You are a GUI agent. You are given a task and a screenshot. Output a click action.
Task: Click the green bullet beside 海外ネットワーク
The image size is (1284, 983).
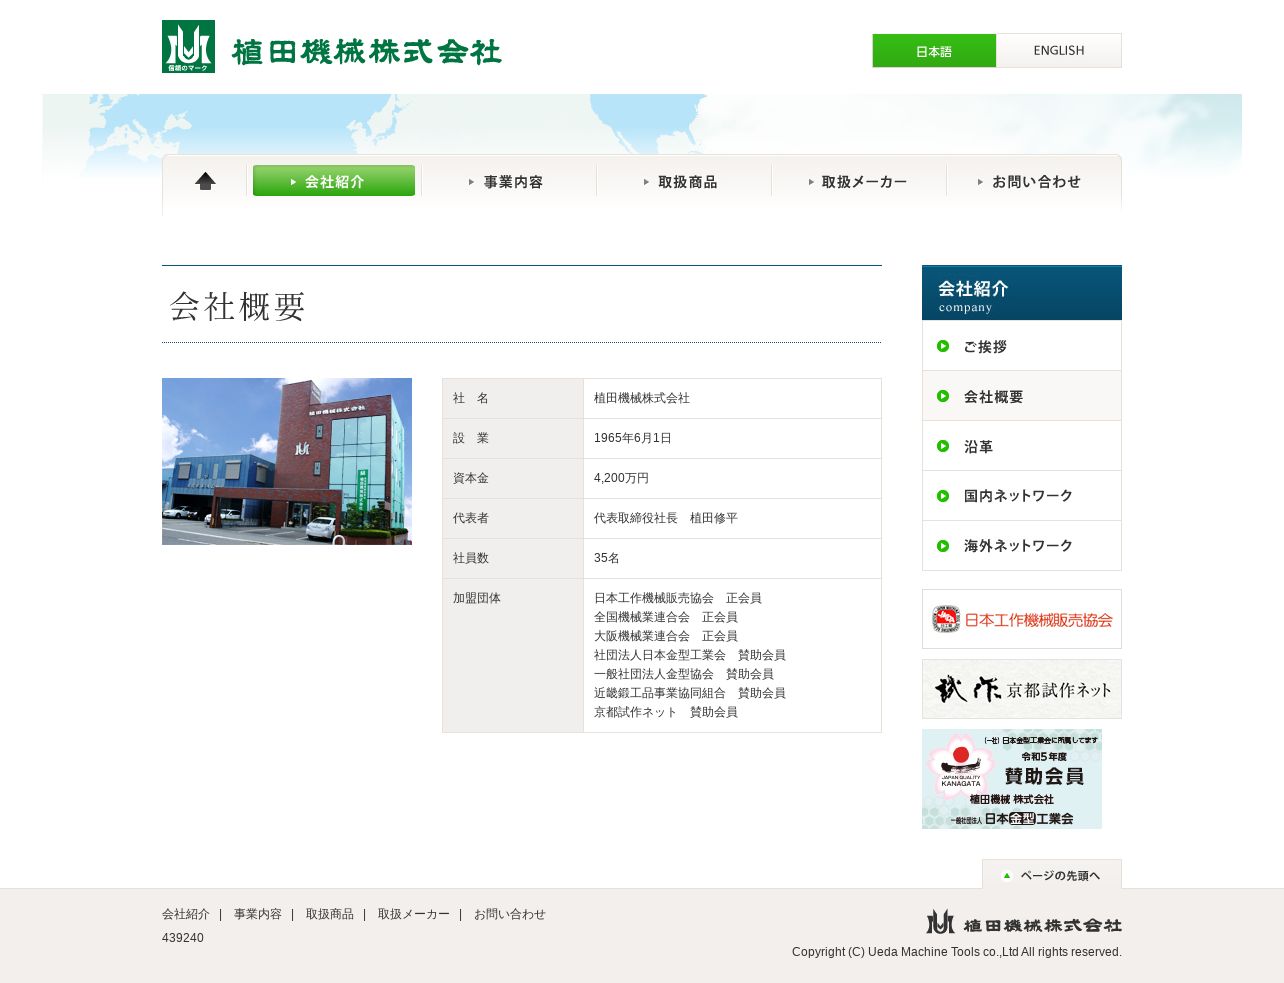coord(943,546)
